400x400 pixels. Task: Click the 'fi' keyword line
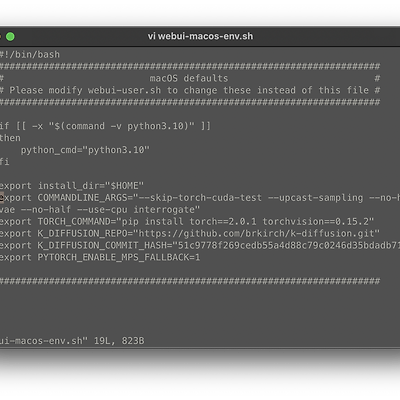point(5,162)
